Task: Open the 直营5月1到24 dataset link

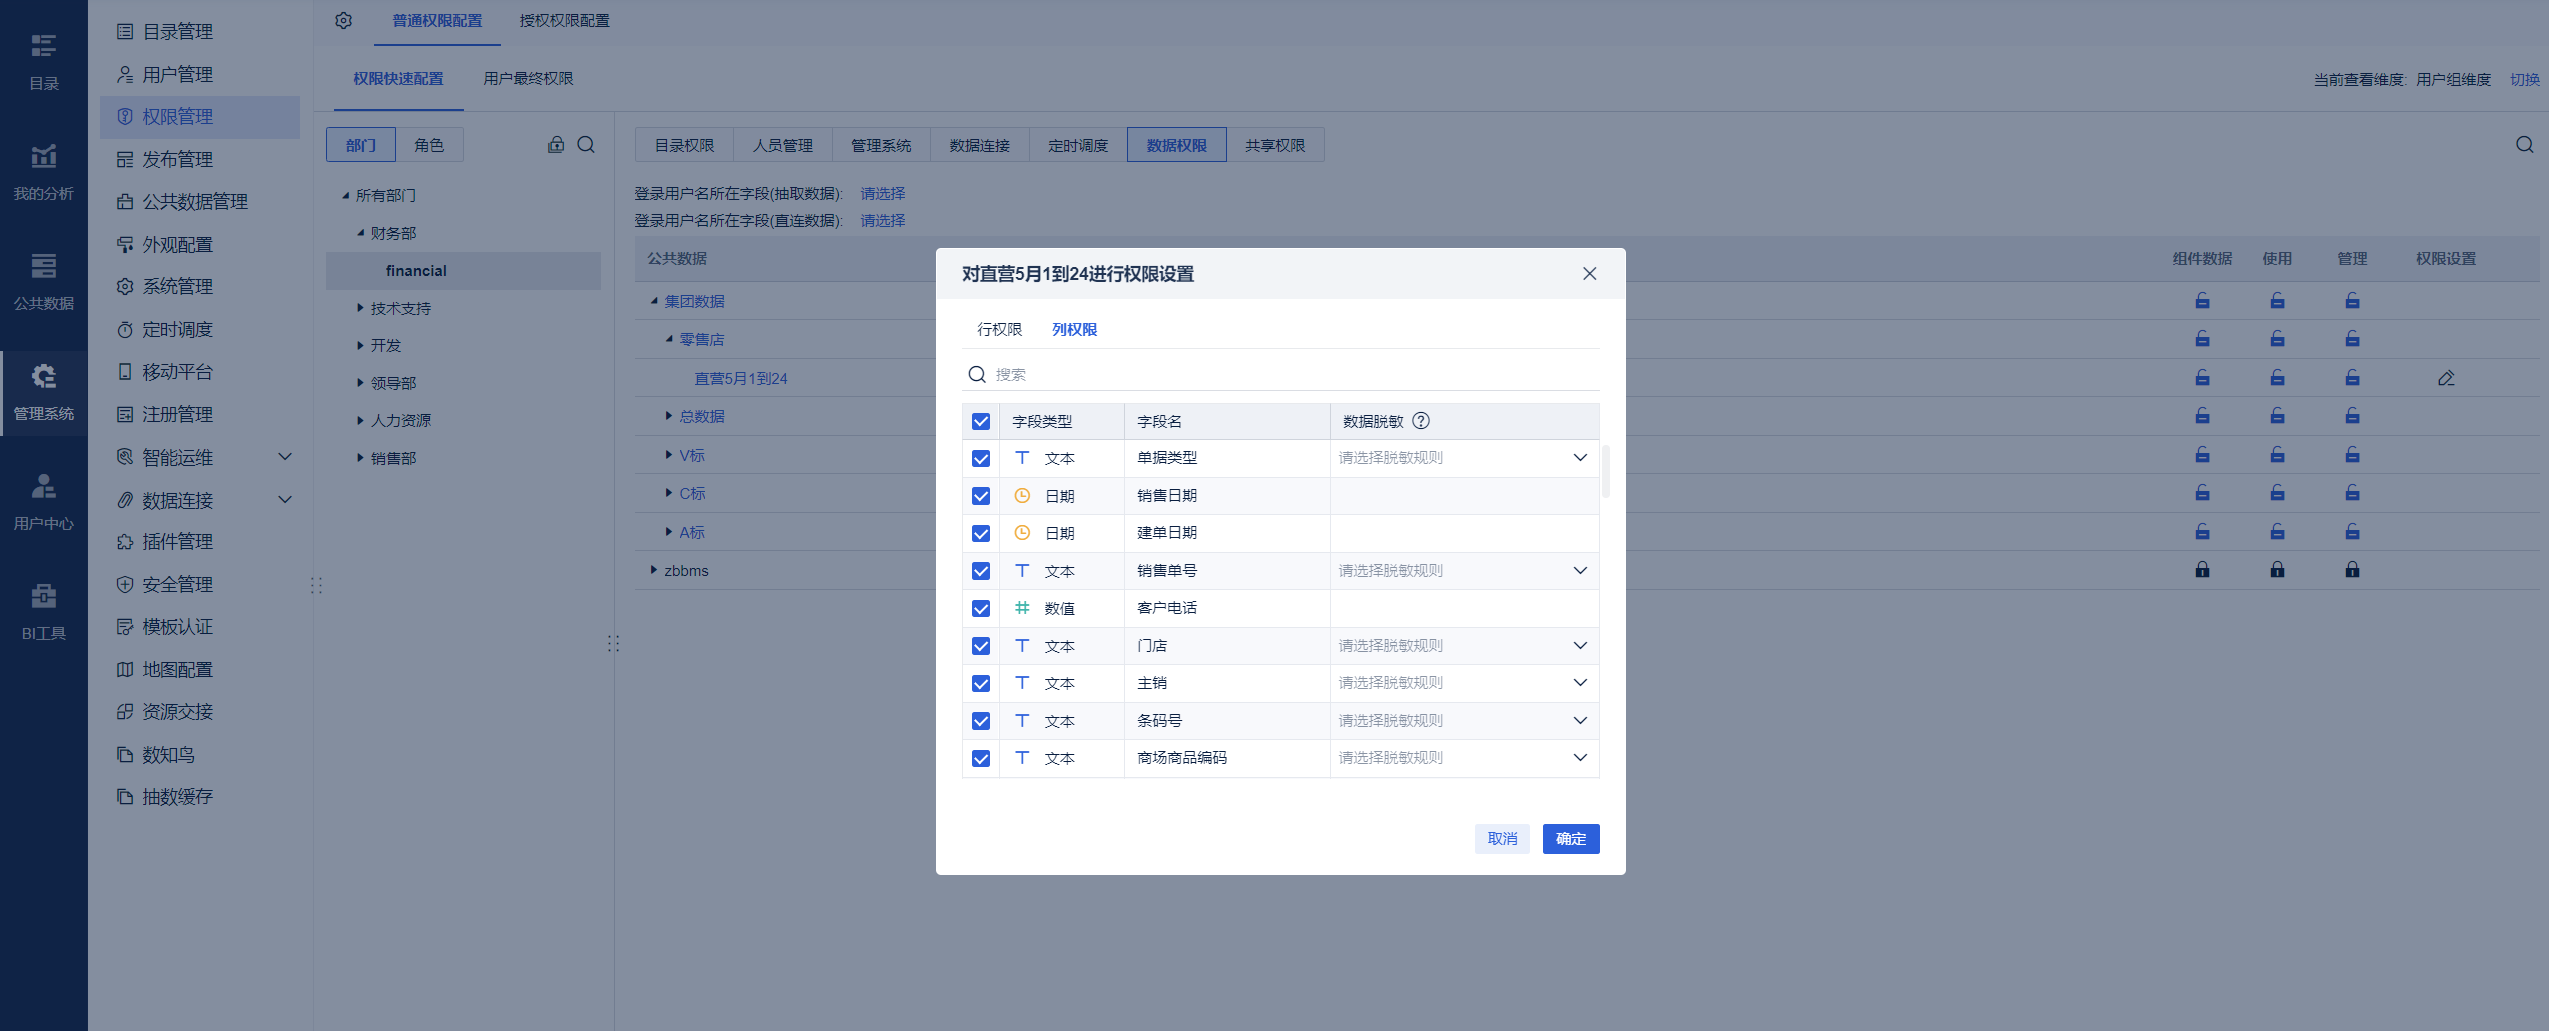Action: (x=740, y=378)
